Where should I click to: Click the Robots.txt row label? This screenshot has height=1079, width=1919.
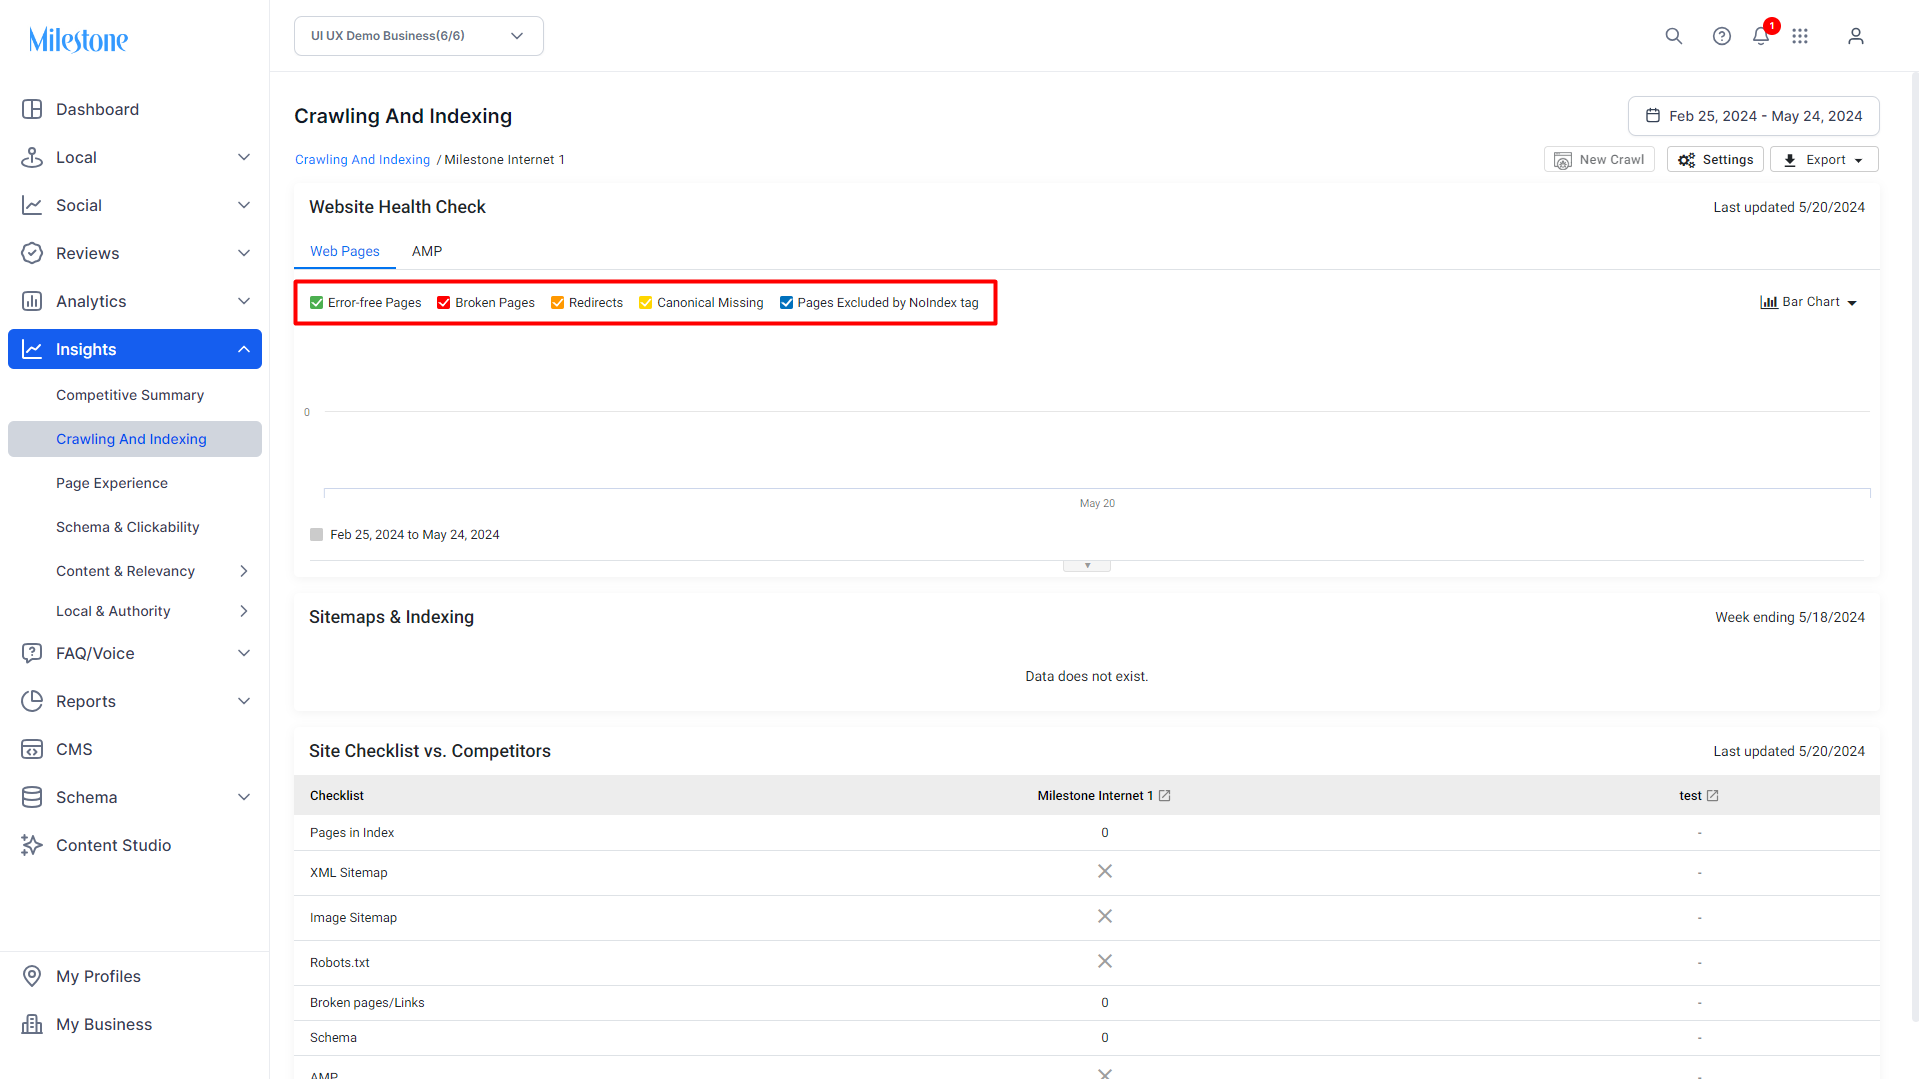coord(340,963)
